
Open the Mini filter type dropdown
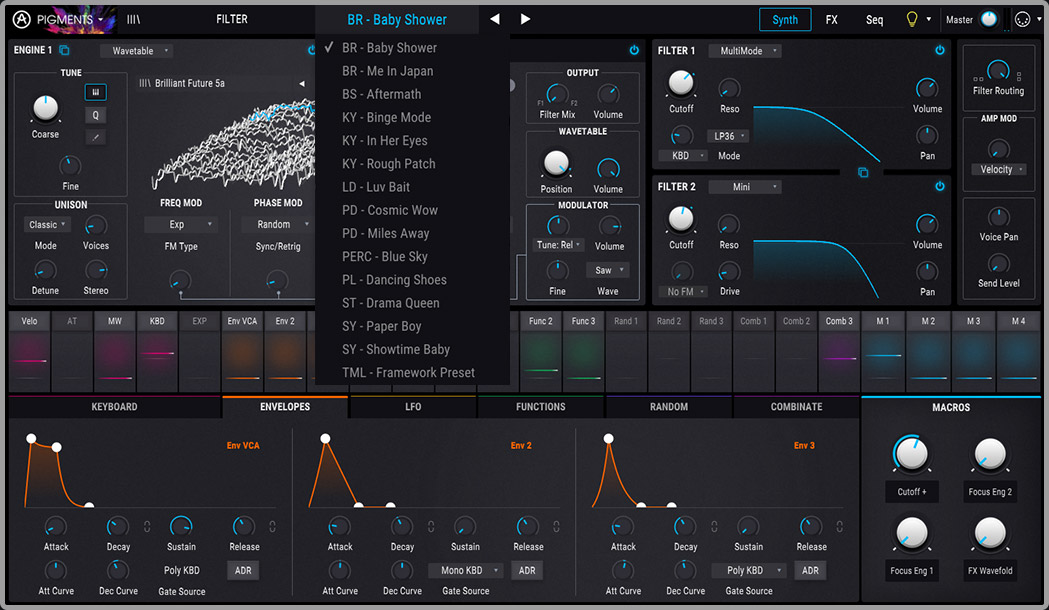click(745, 187)
